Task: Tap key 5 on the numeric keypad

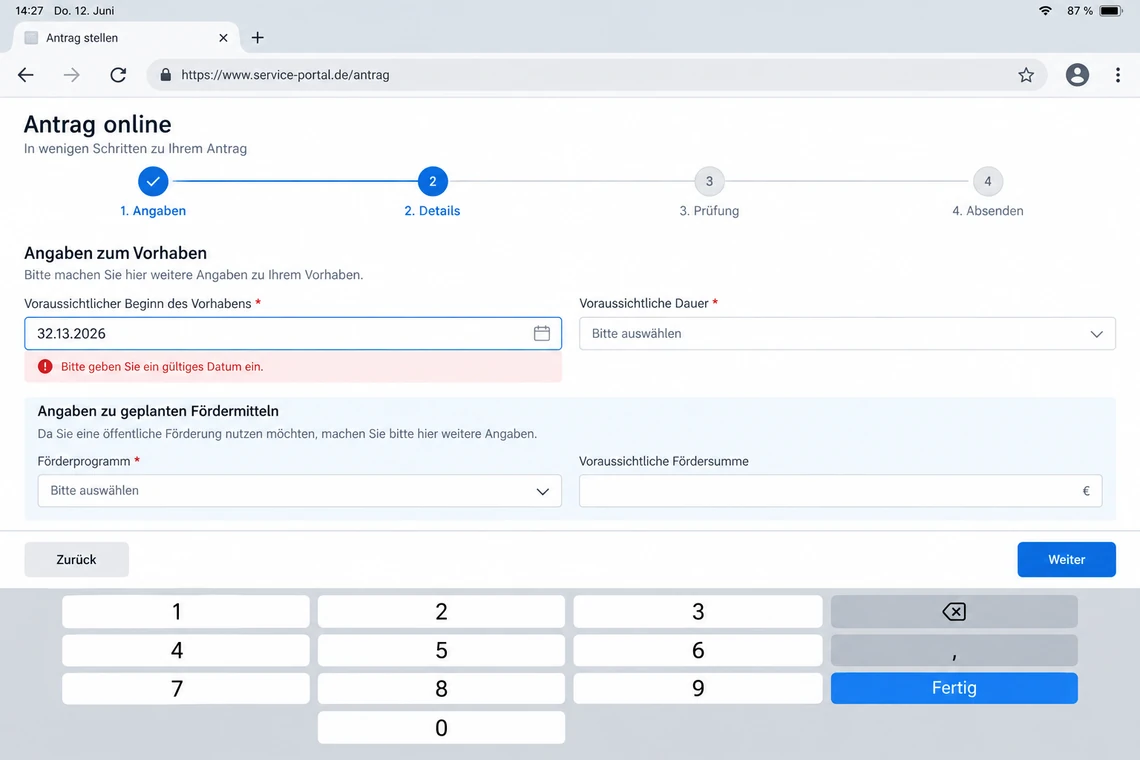Action: tap(441, 650)
